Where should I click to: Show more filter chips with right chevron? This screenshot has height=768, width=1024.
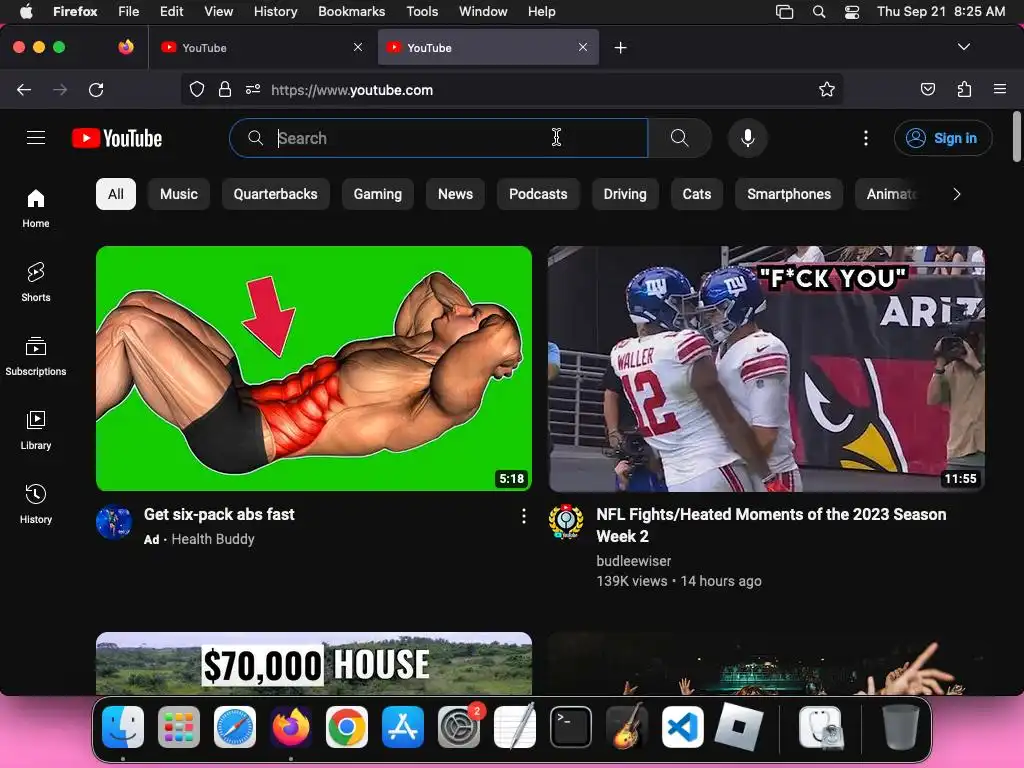tap(957, 194)
